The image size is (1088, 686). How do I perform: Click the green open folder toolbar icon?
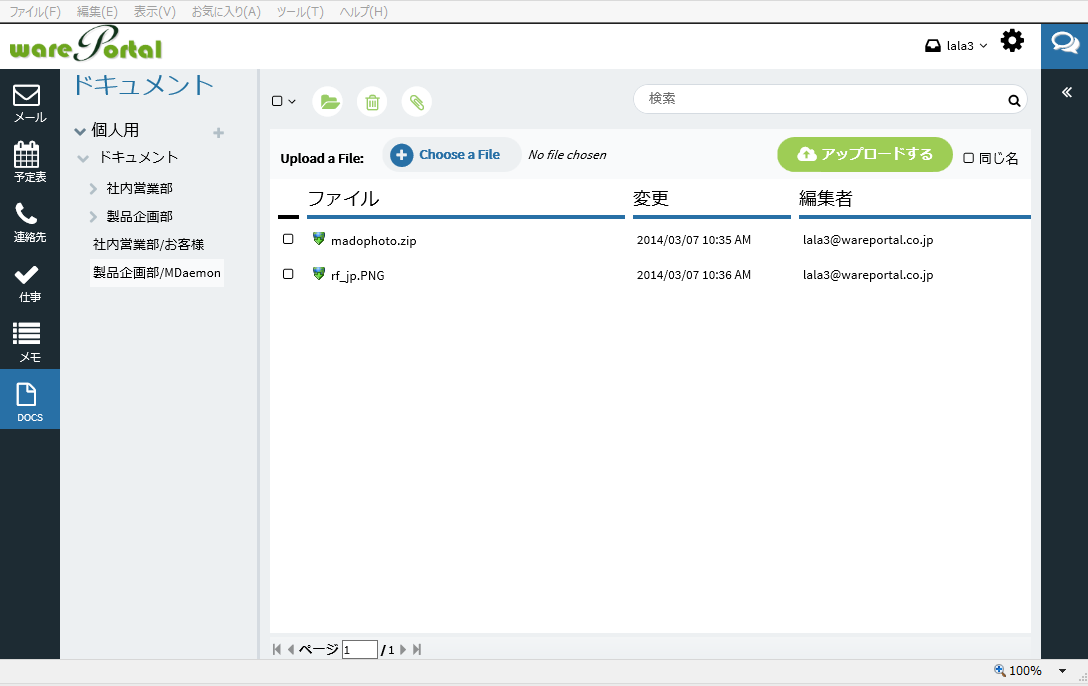click(x=328, y=101)
